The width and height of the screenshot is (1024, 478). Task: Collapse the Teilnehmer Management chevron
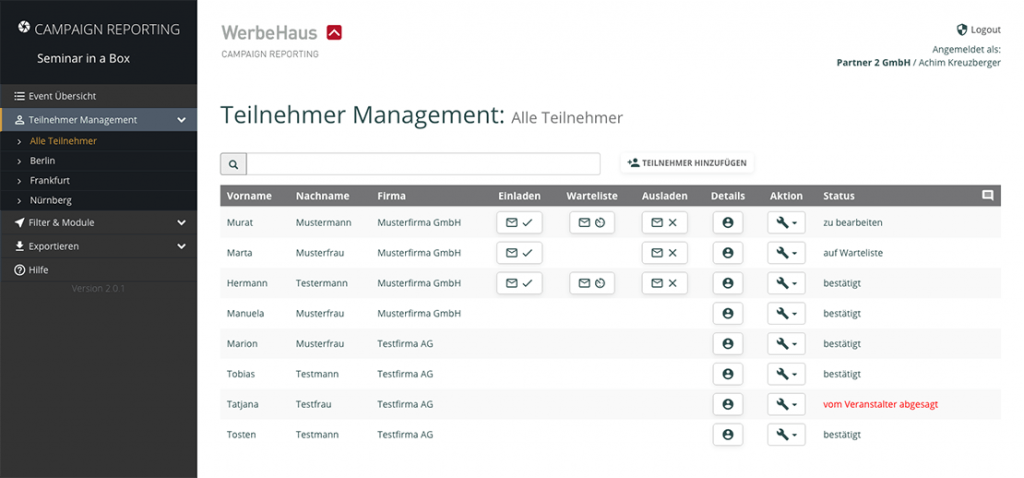(x=182, y=120)
